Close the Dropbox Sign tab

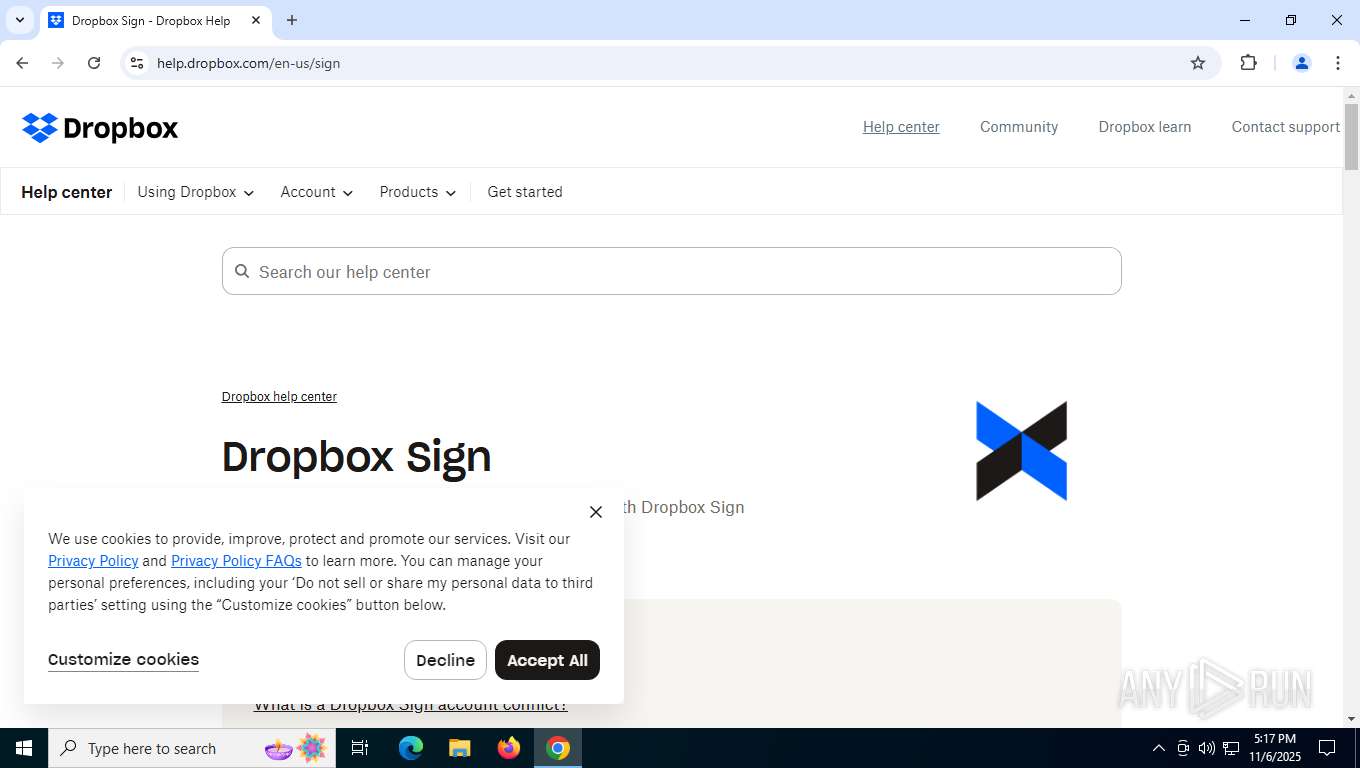point(256,20)
